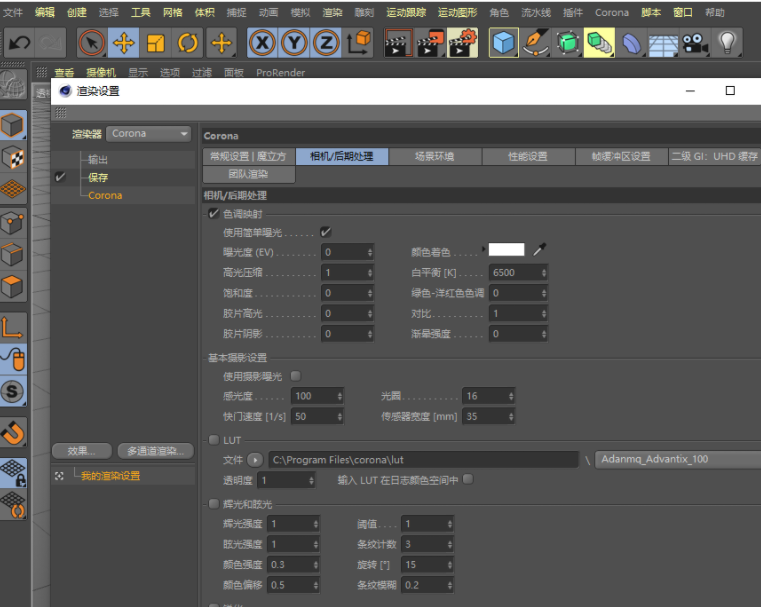
Task: Adjust 白平衡 [K] stepper arrows
Action: (544, 273)
